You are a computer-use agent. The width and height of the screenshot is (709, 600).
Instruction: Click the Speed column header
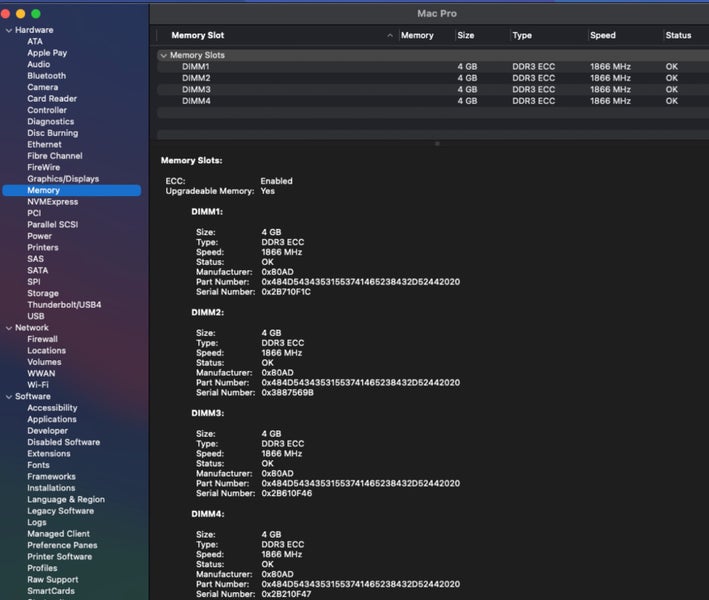pos(603,35)
